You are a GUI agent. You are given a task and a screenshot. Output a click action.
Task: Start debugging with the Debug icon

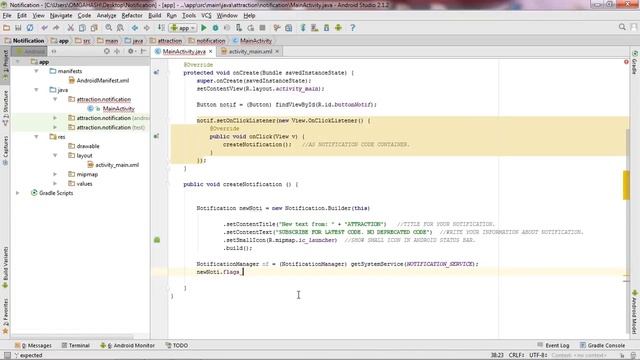point(215,28)
